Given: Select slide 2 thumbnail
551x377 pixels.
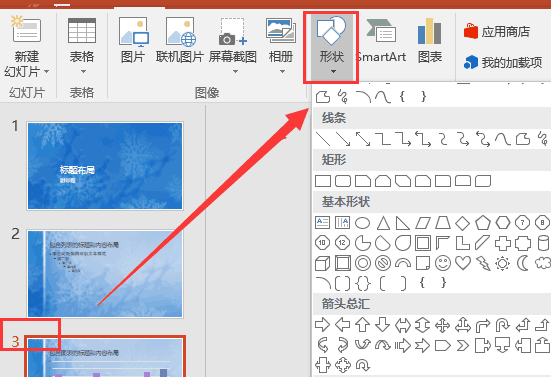Looking at the screenshot, I should (105, 274).
